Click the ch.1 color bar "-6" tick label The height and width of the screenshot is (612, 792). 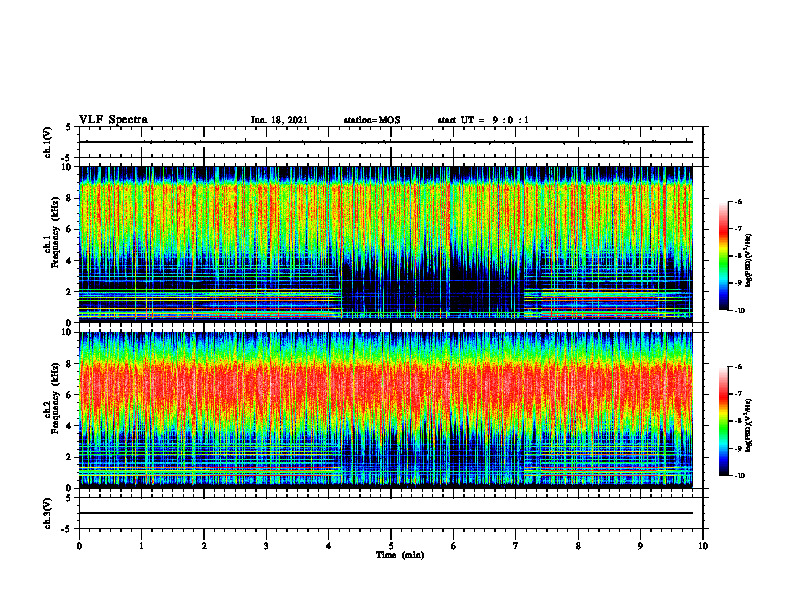click(738, 201)
